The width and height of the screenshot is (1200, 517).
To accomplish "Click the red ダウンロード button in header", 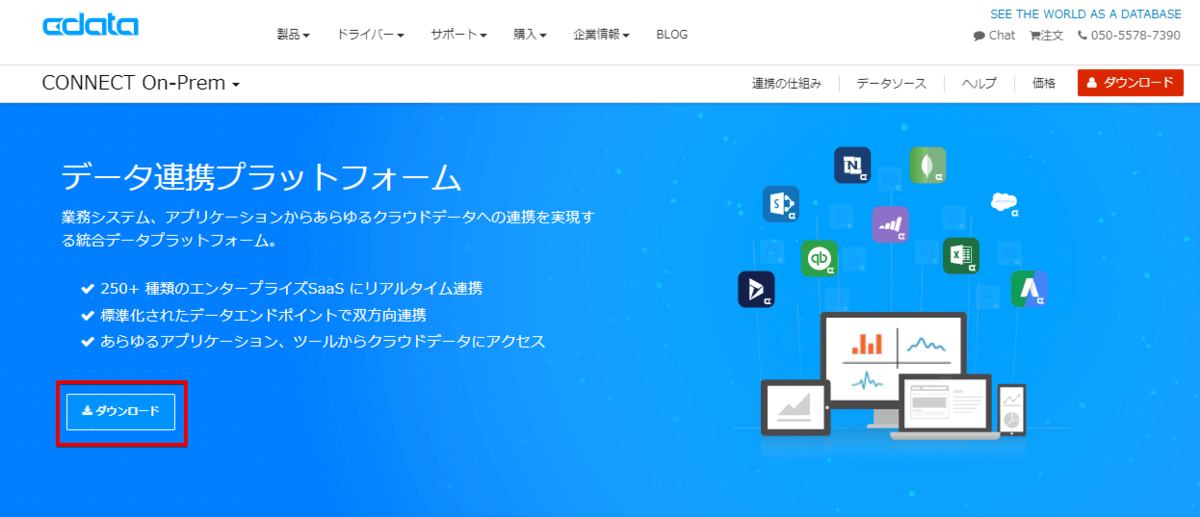I will pos(1130,83).
